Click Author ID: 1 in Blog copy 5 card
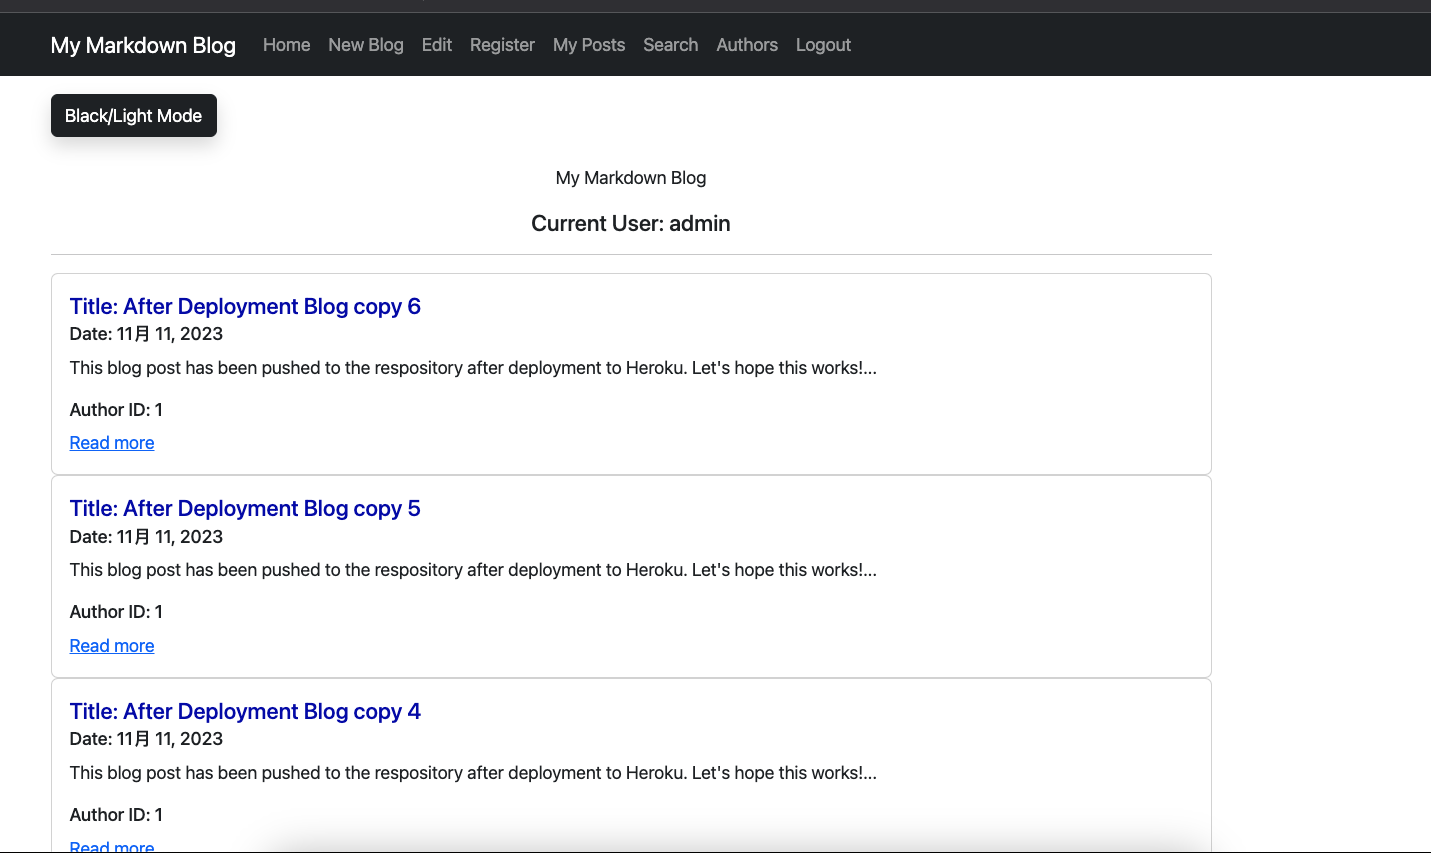The height and width of the screenshot is (853, 1431). point(116,612)
